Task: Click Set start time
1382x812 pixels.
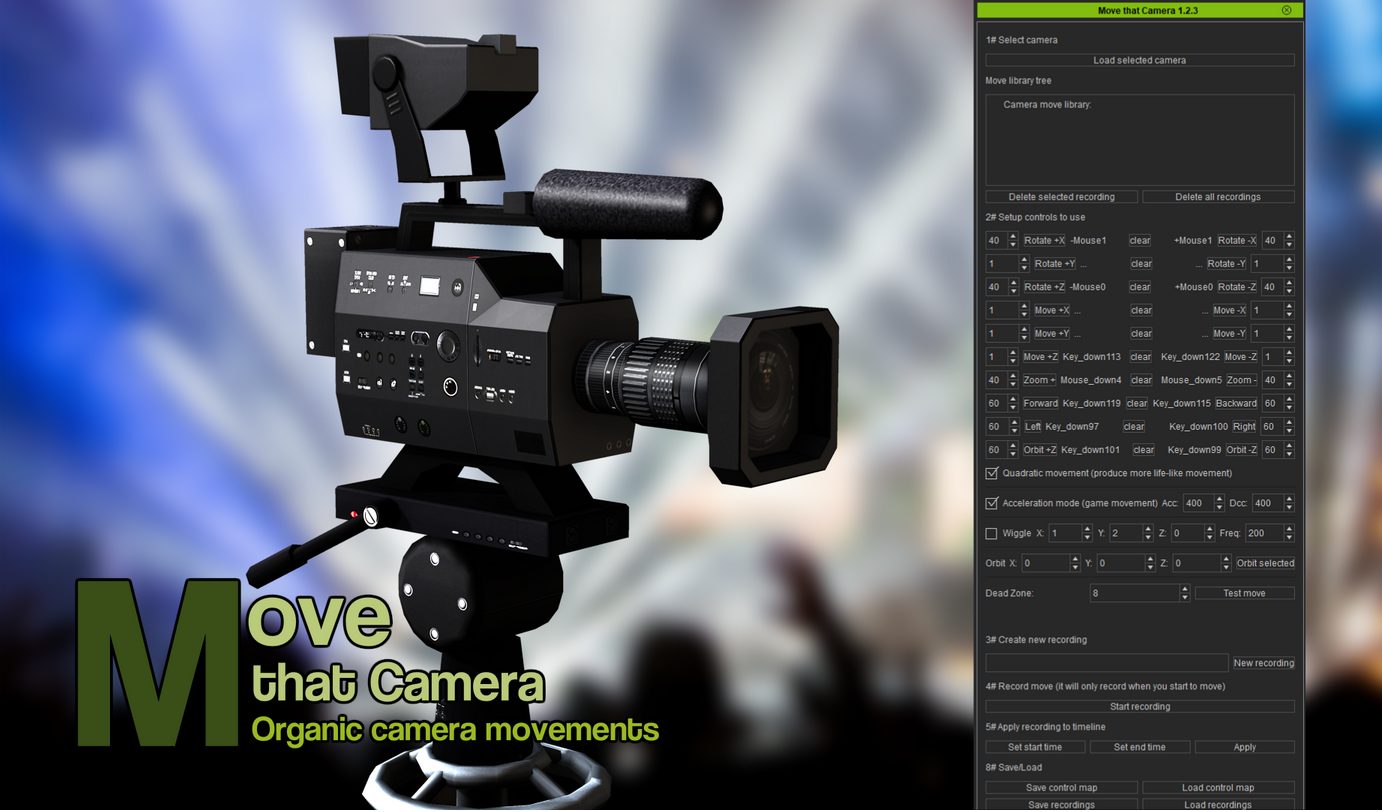Action: pyautogui.click(x=1034, y=747)
